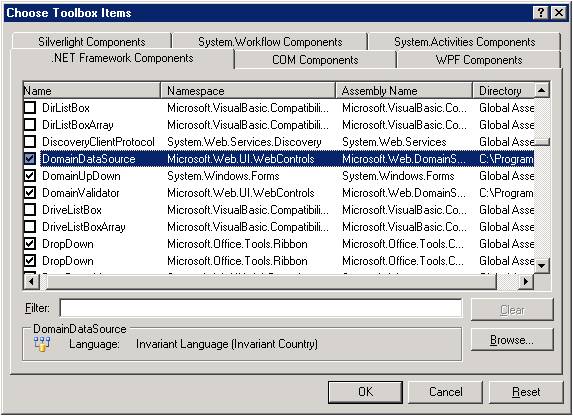Image resolution: width=573 pixels, height=416 pixels.
Task: Check the DirListBox checkbox
Action: pos(30,107)
